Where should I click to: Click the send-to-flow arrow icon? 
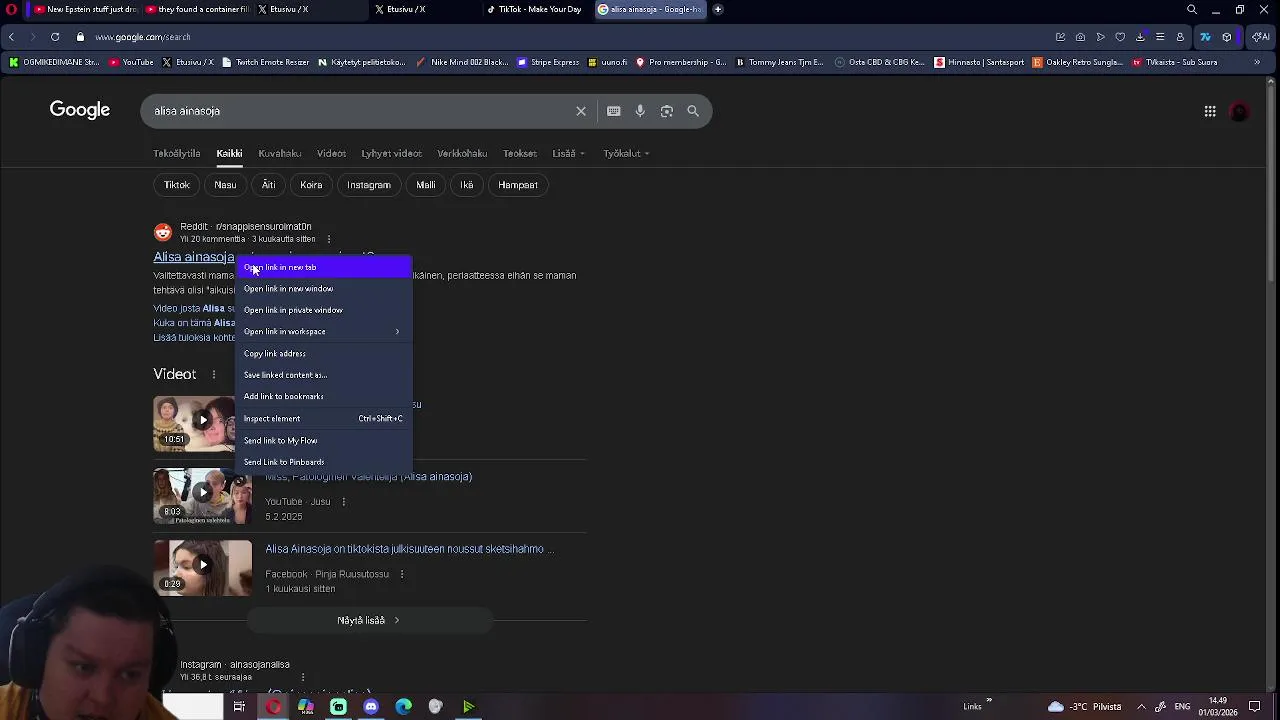1100,37
